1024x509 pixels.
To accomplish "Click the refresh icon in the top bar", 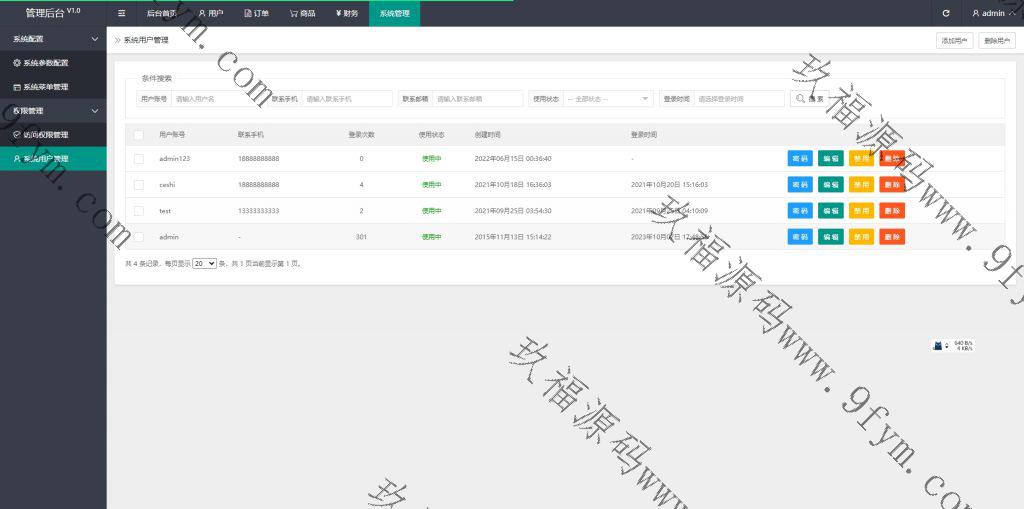I will click(946, 13).
